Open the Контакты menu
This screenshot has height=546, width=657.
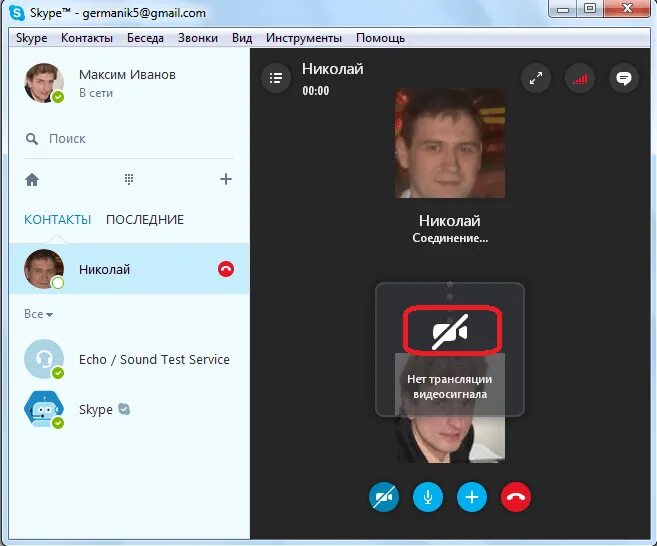click(87, 38)
